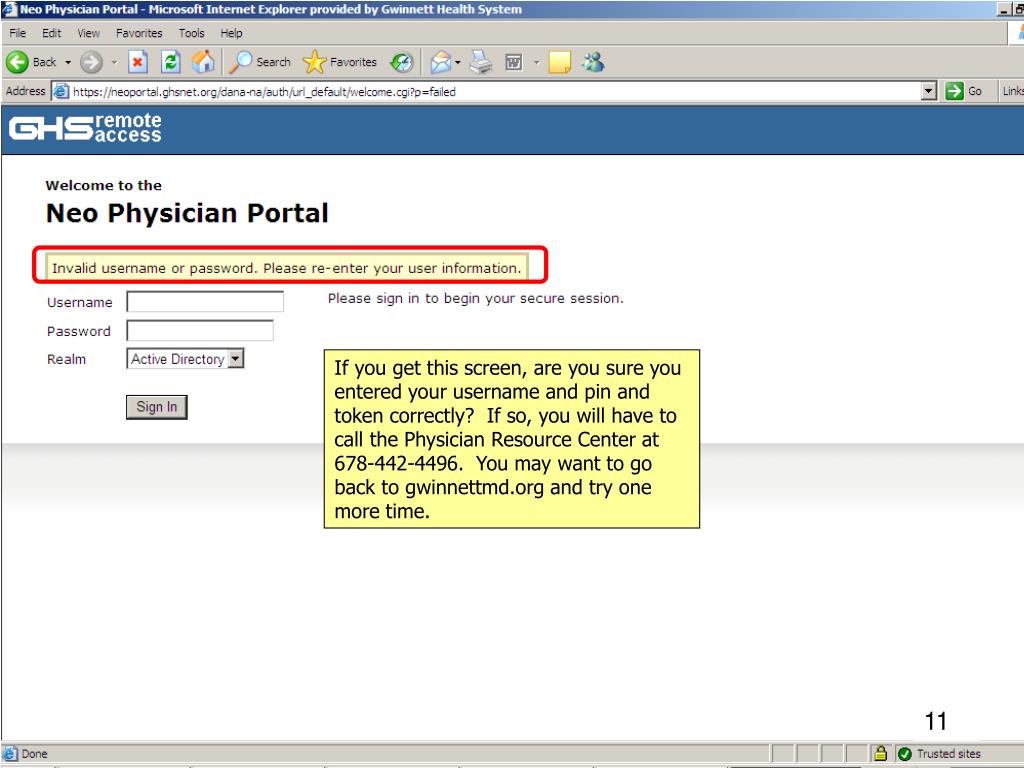
Task: Click into the Username field
Action: 205,302
